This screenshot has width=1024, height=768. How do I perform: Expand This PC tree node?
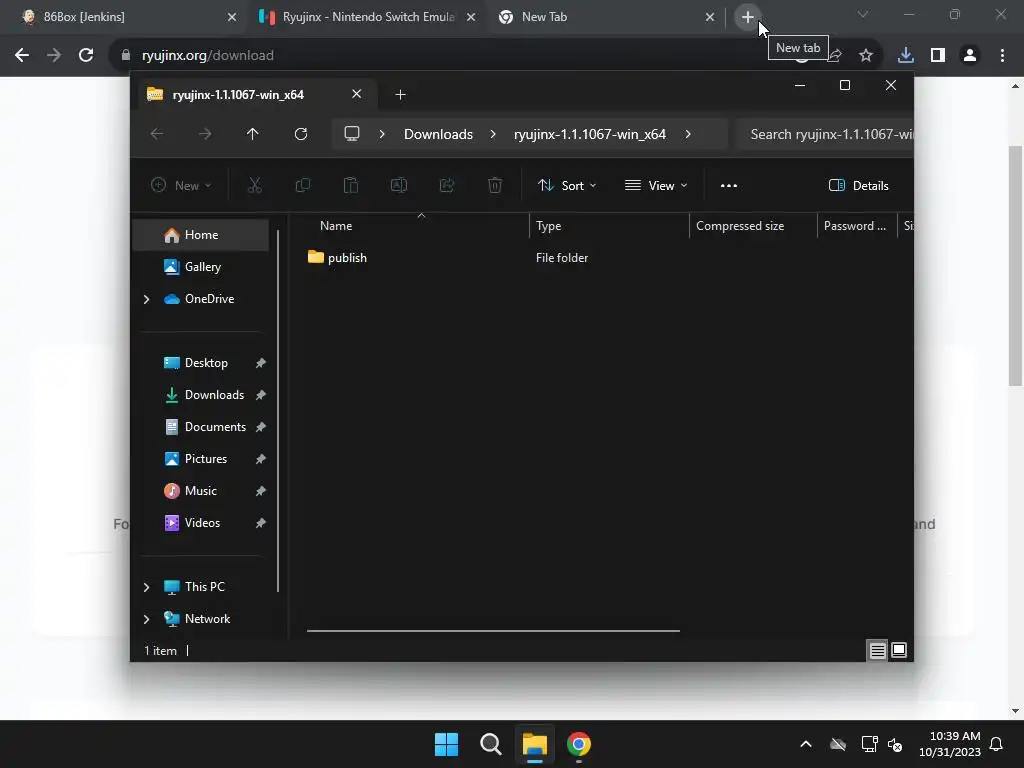click(x=146, y=587)
